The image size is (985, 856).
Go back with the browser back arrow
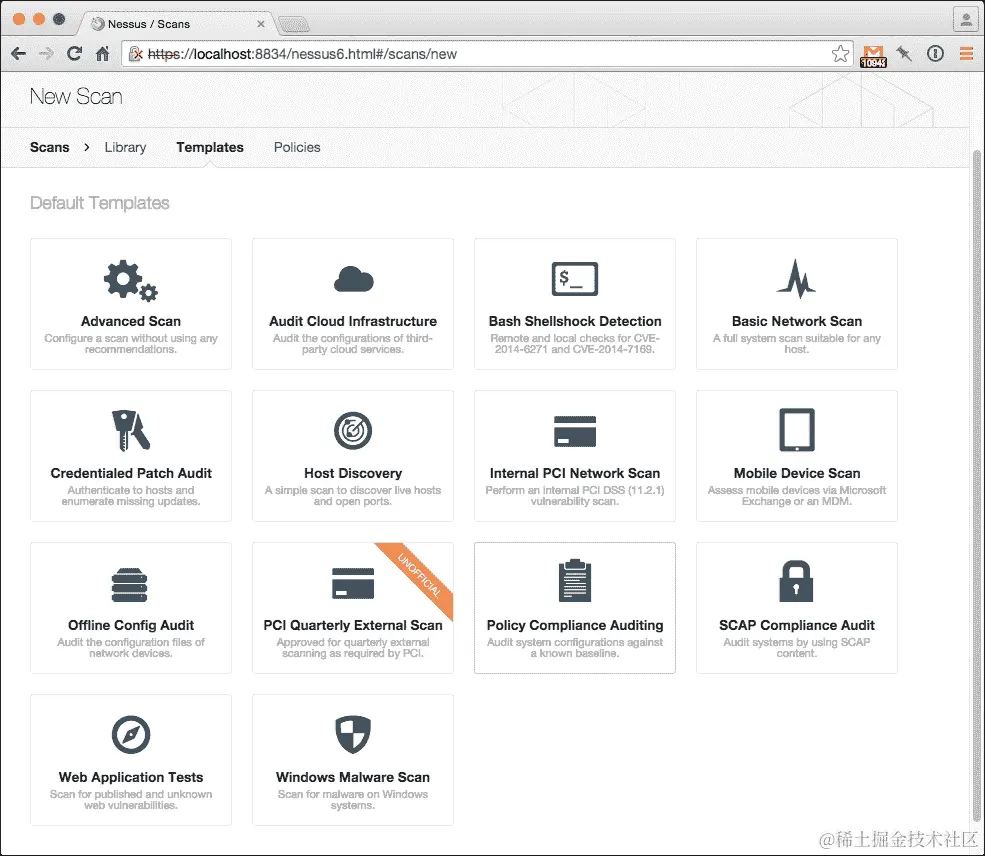pyautogui.click(x=18, y=54)
